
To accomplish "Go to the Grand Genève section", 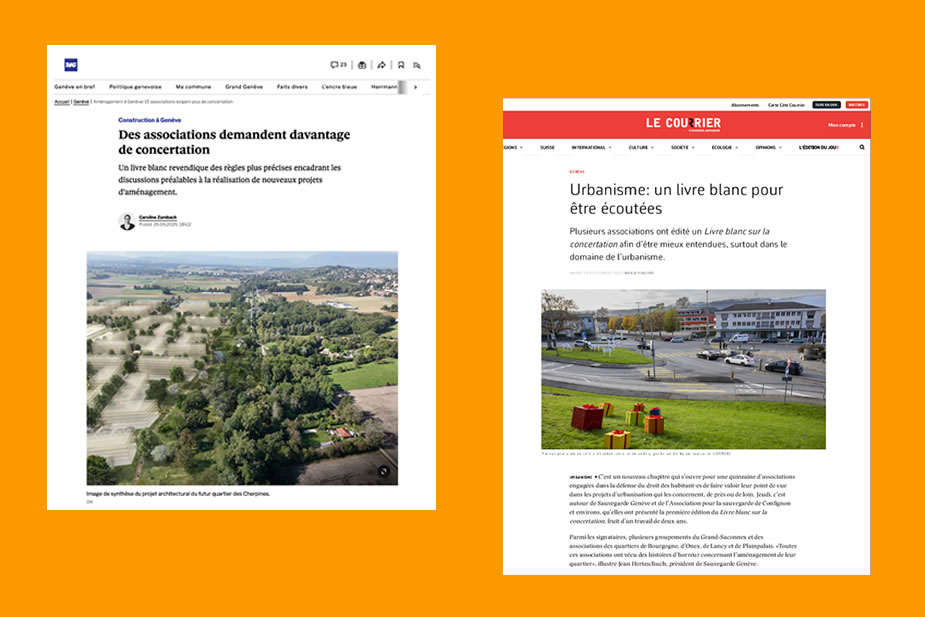I will tap(243, 87).
